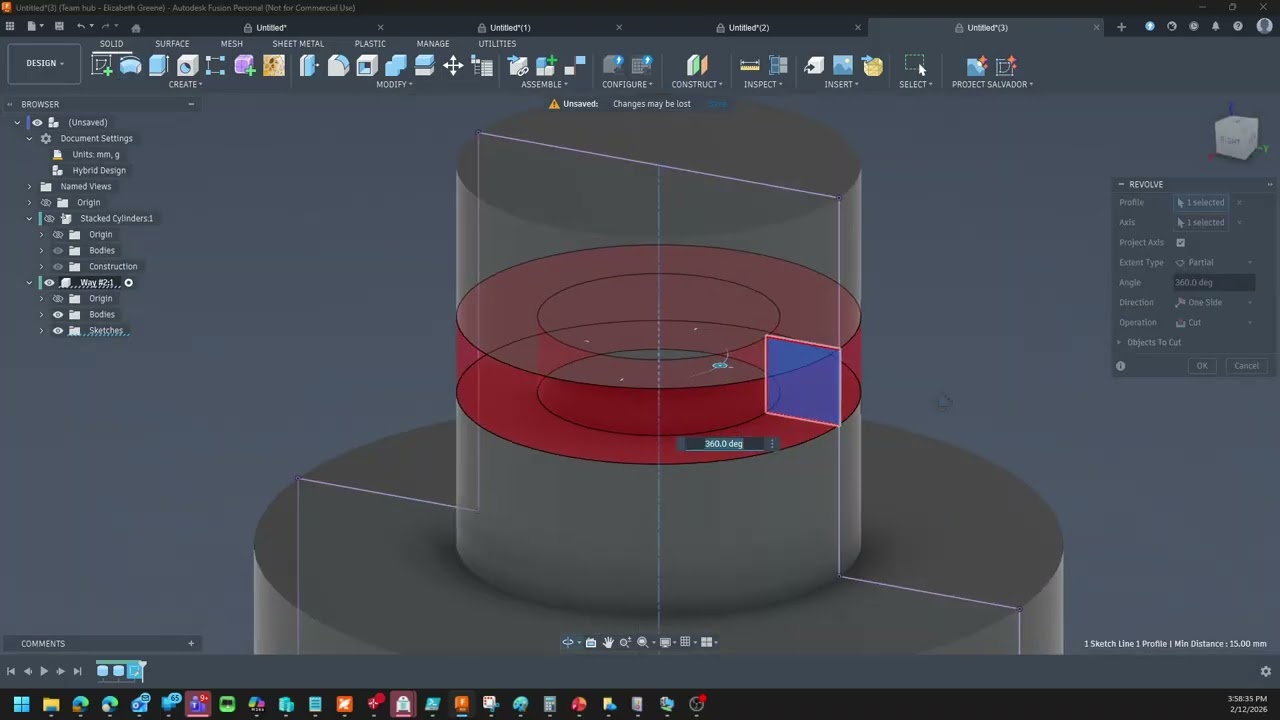This screenshot has height=720, width=1280.
Task: Select the Move/Copy arrows tool
Action: tap(453, 66)
